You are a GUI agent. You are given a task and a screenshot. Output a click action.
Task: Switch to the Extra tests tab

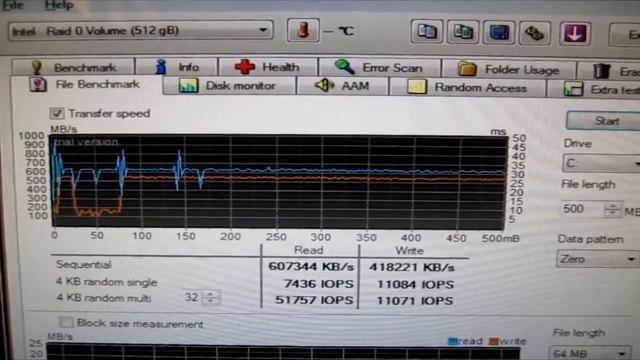coord(594,89)
